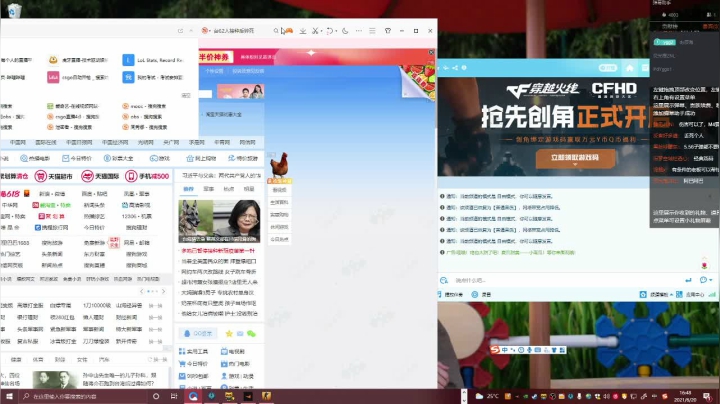Switch to the first highlighted news tab
The image size is (720, 404).
(x=188, y=189)
